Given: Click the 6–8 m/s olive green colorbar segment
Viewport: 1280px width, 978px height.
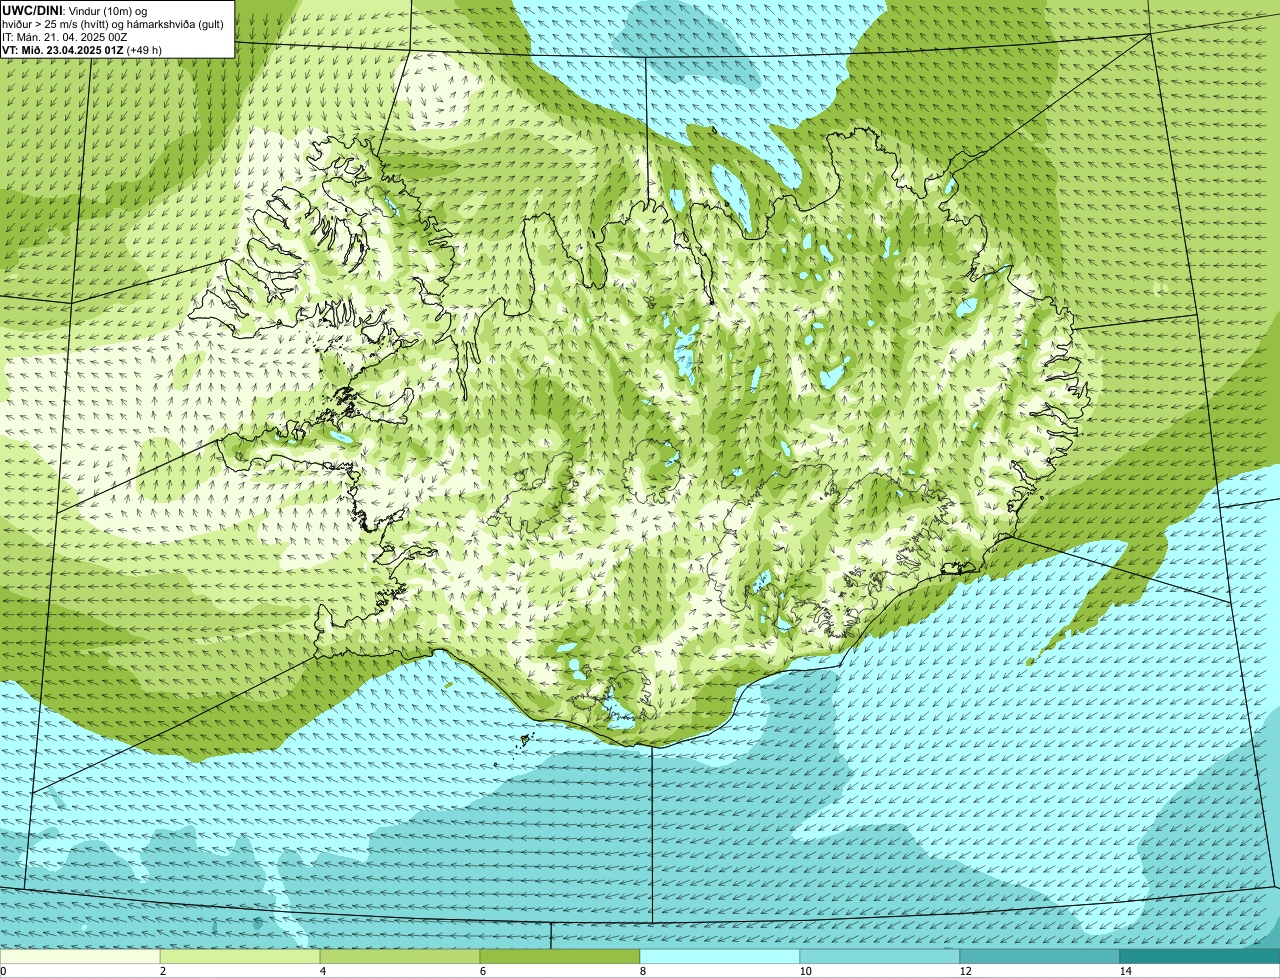Looking at the screenshot, I should (560, 957).
